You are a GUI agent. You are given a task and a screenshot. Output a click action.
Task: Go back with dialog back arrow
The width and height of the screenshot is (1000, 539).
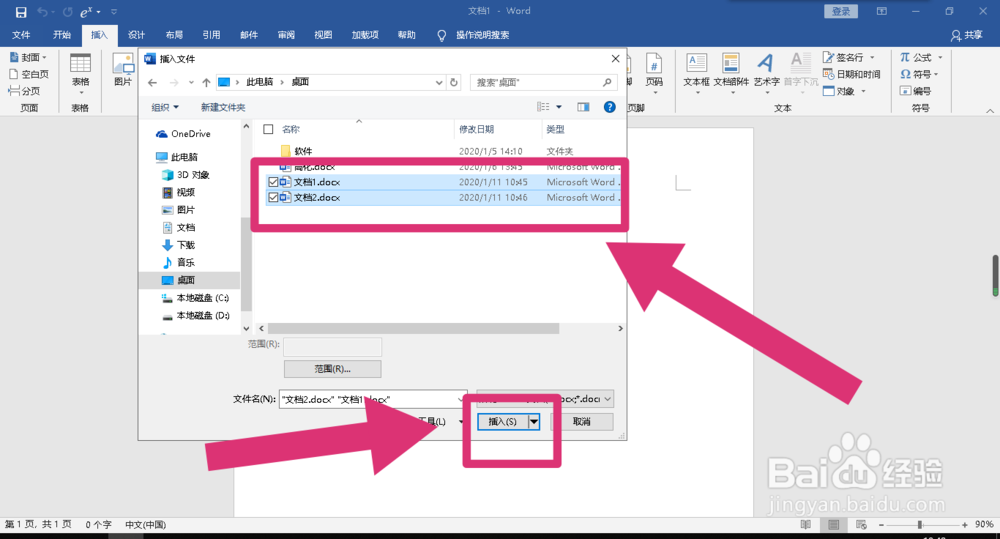[152, 82]
